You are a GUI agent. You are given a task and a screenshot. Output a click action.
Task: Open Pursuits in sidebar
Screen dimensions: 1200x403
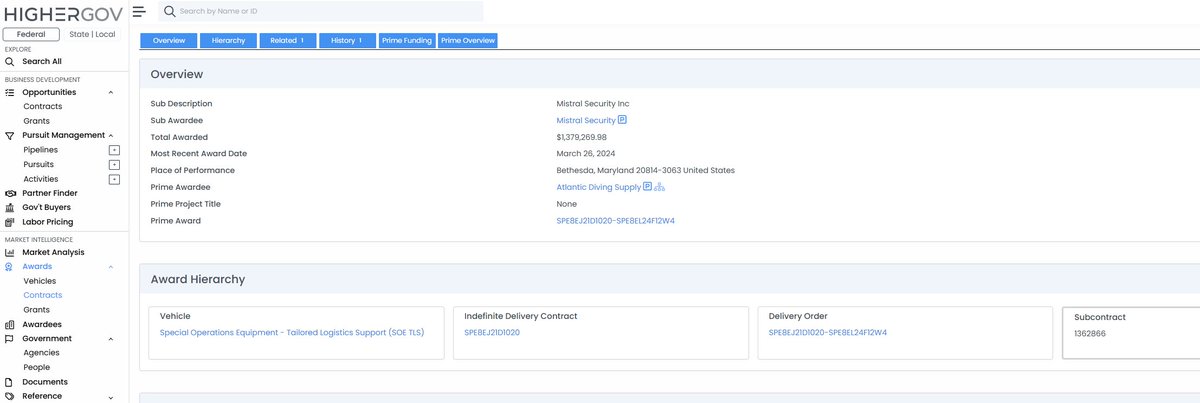point(38,164)
